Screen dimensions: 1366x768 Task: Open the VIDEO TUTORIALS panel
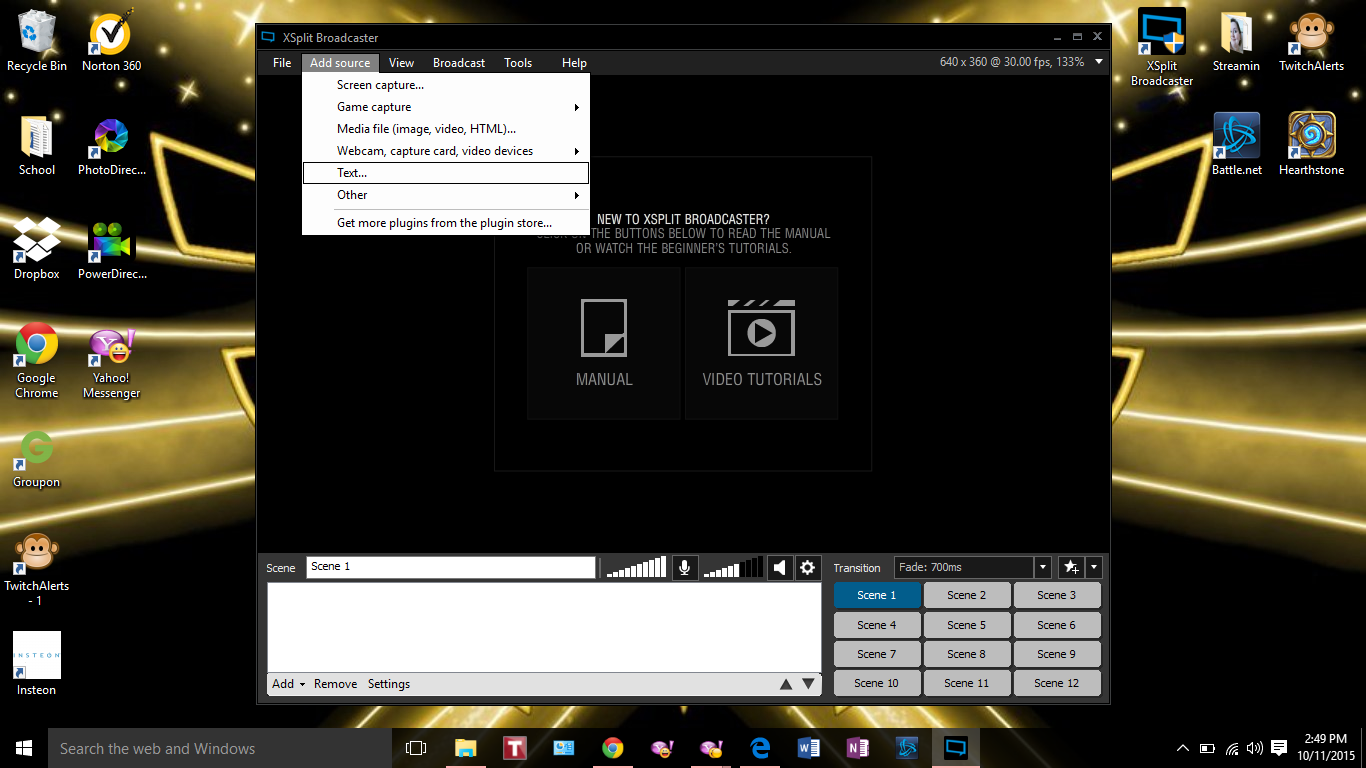[x=761, y=343]
